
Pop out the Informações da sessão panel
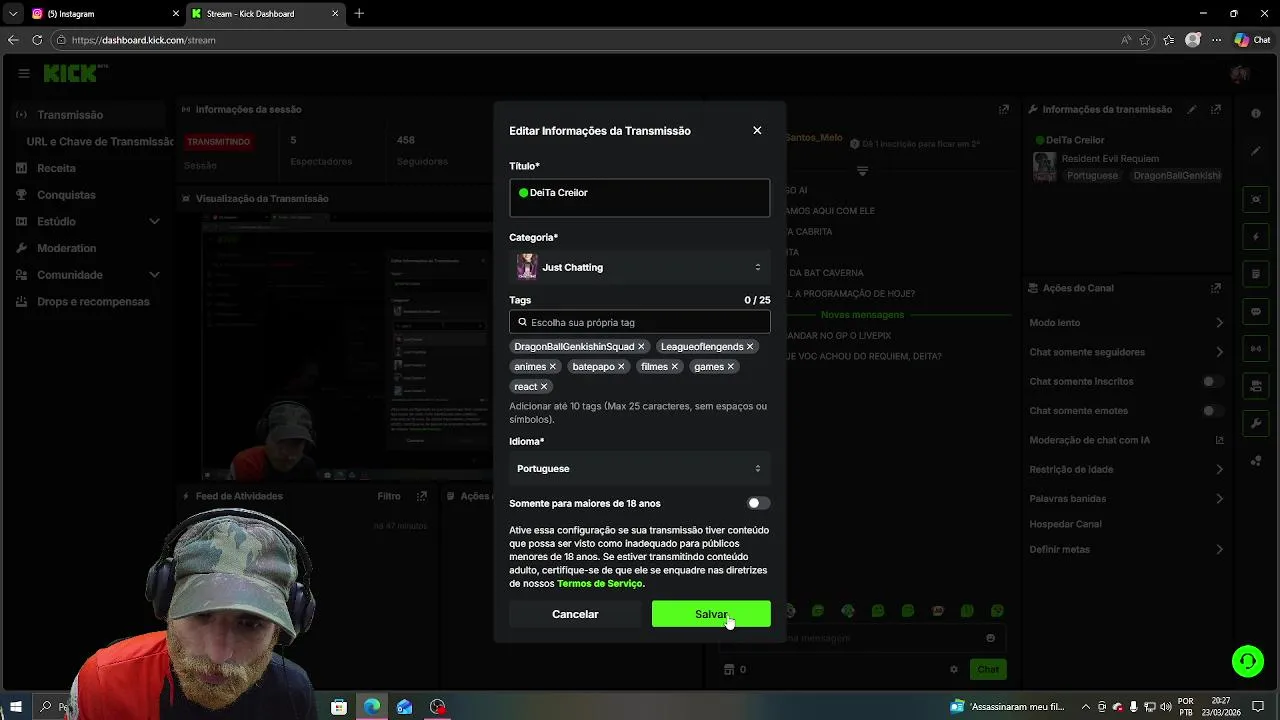click(1004, 109)
